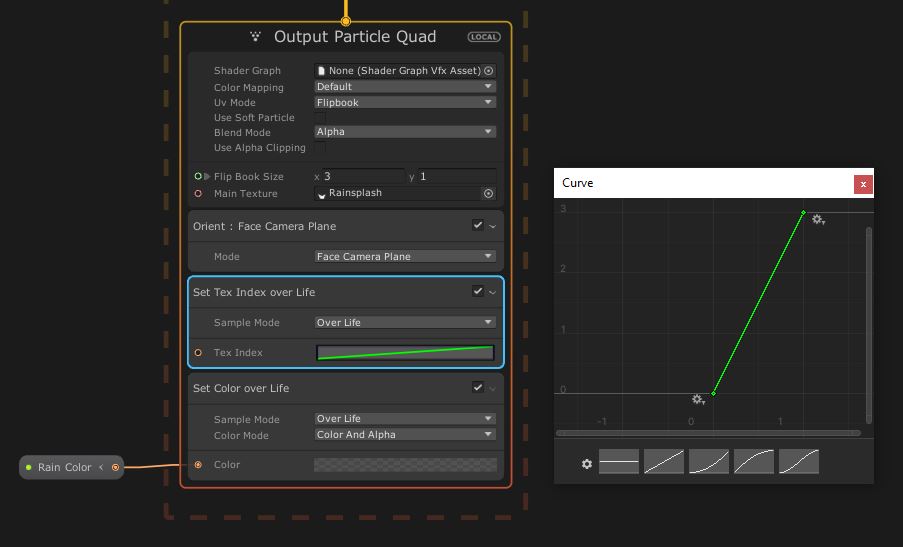This screenshot has height=547, width=903.
Task: Select the flat constant curve preset
Action: point(618,461)
